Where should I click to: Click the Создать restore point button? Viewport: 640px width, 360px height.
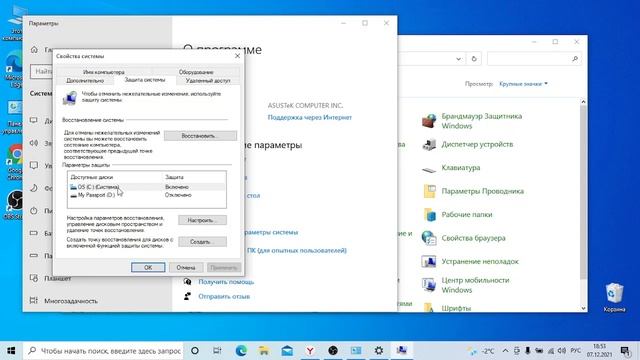click(x=202, y=242)
